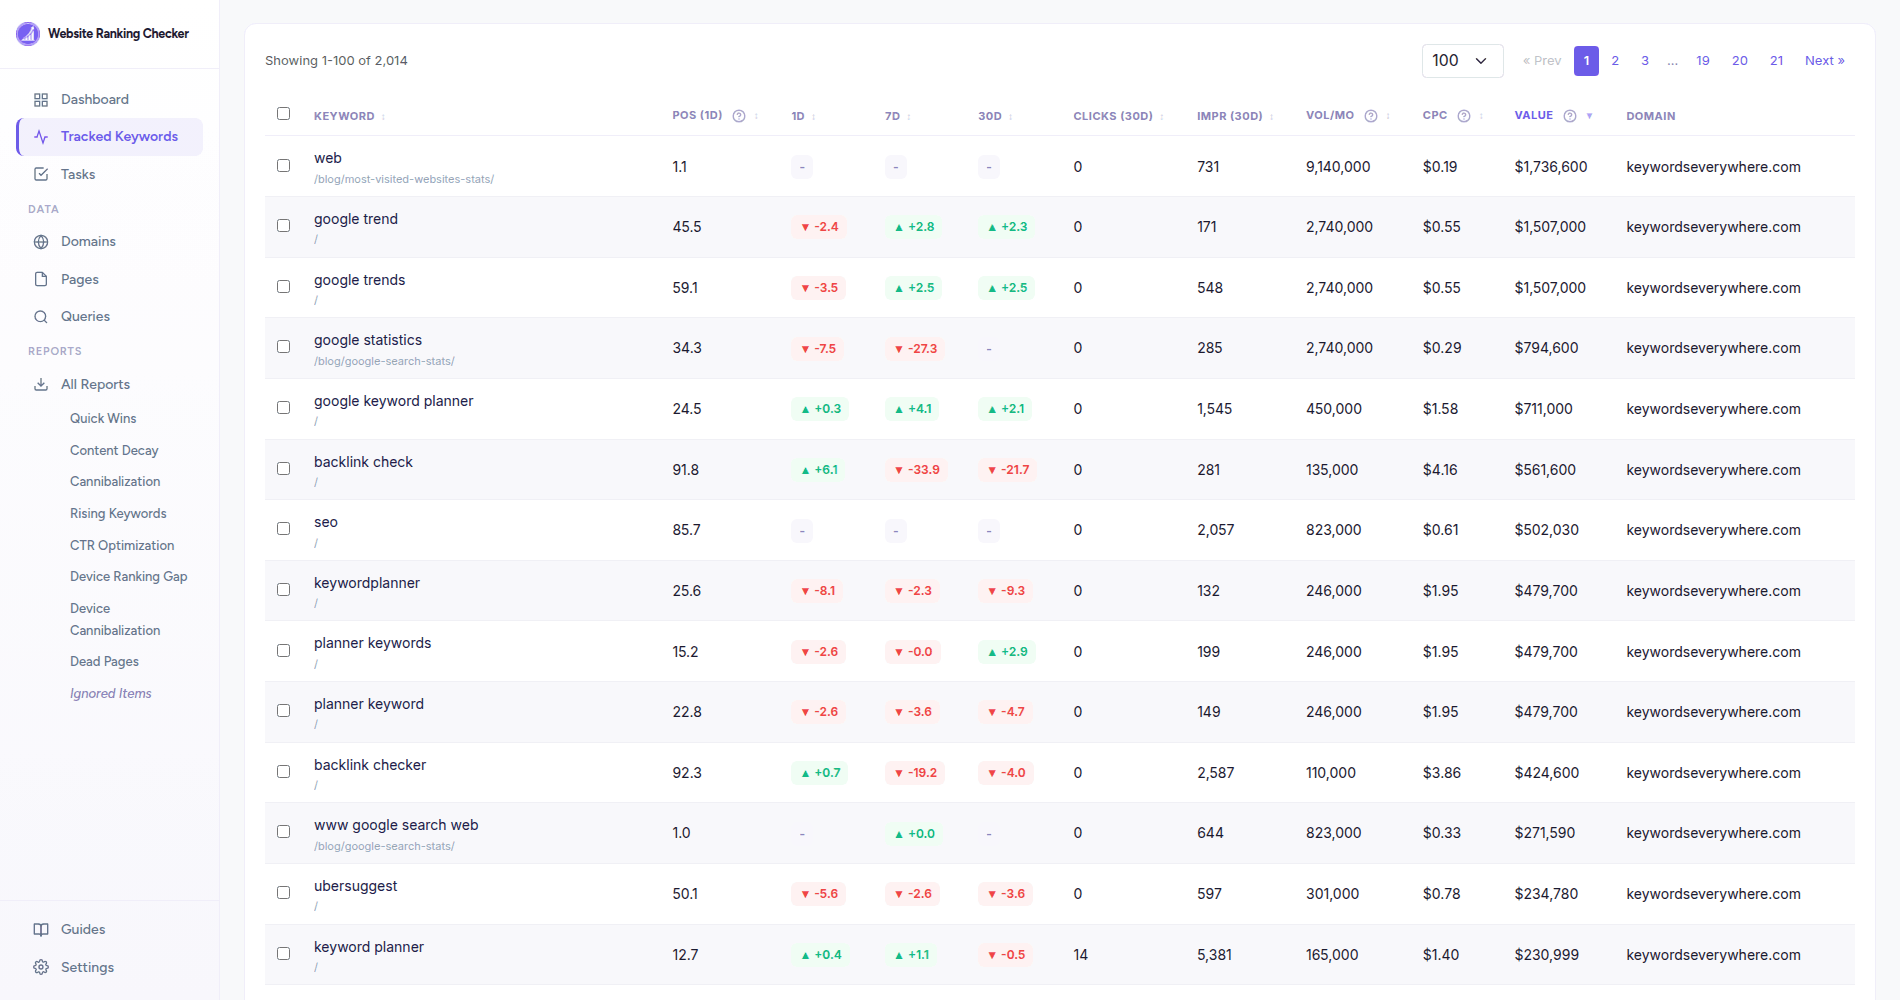Click keyword text 'backlink checker'
The image size is (1900, 1000).
coord(370,765)
